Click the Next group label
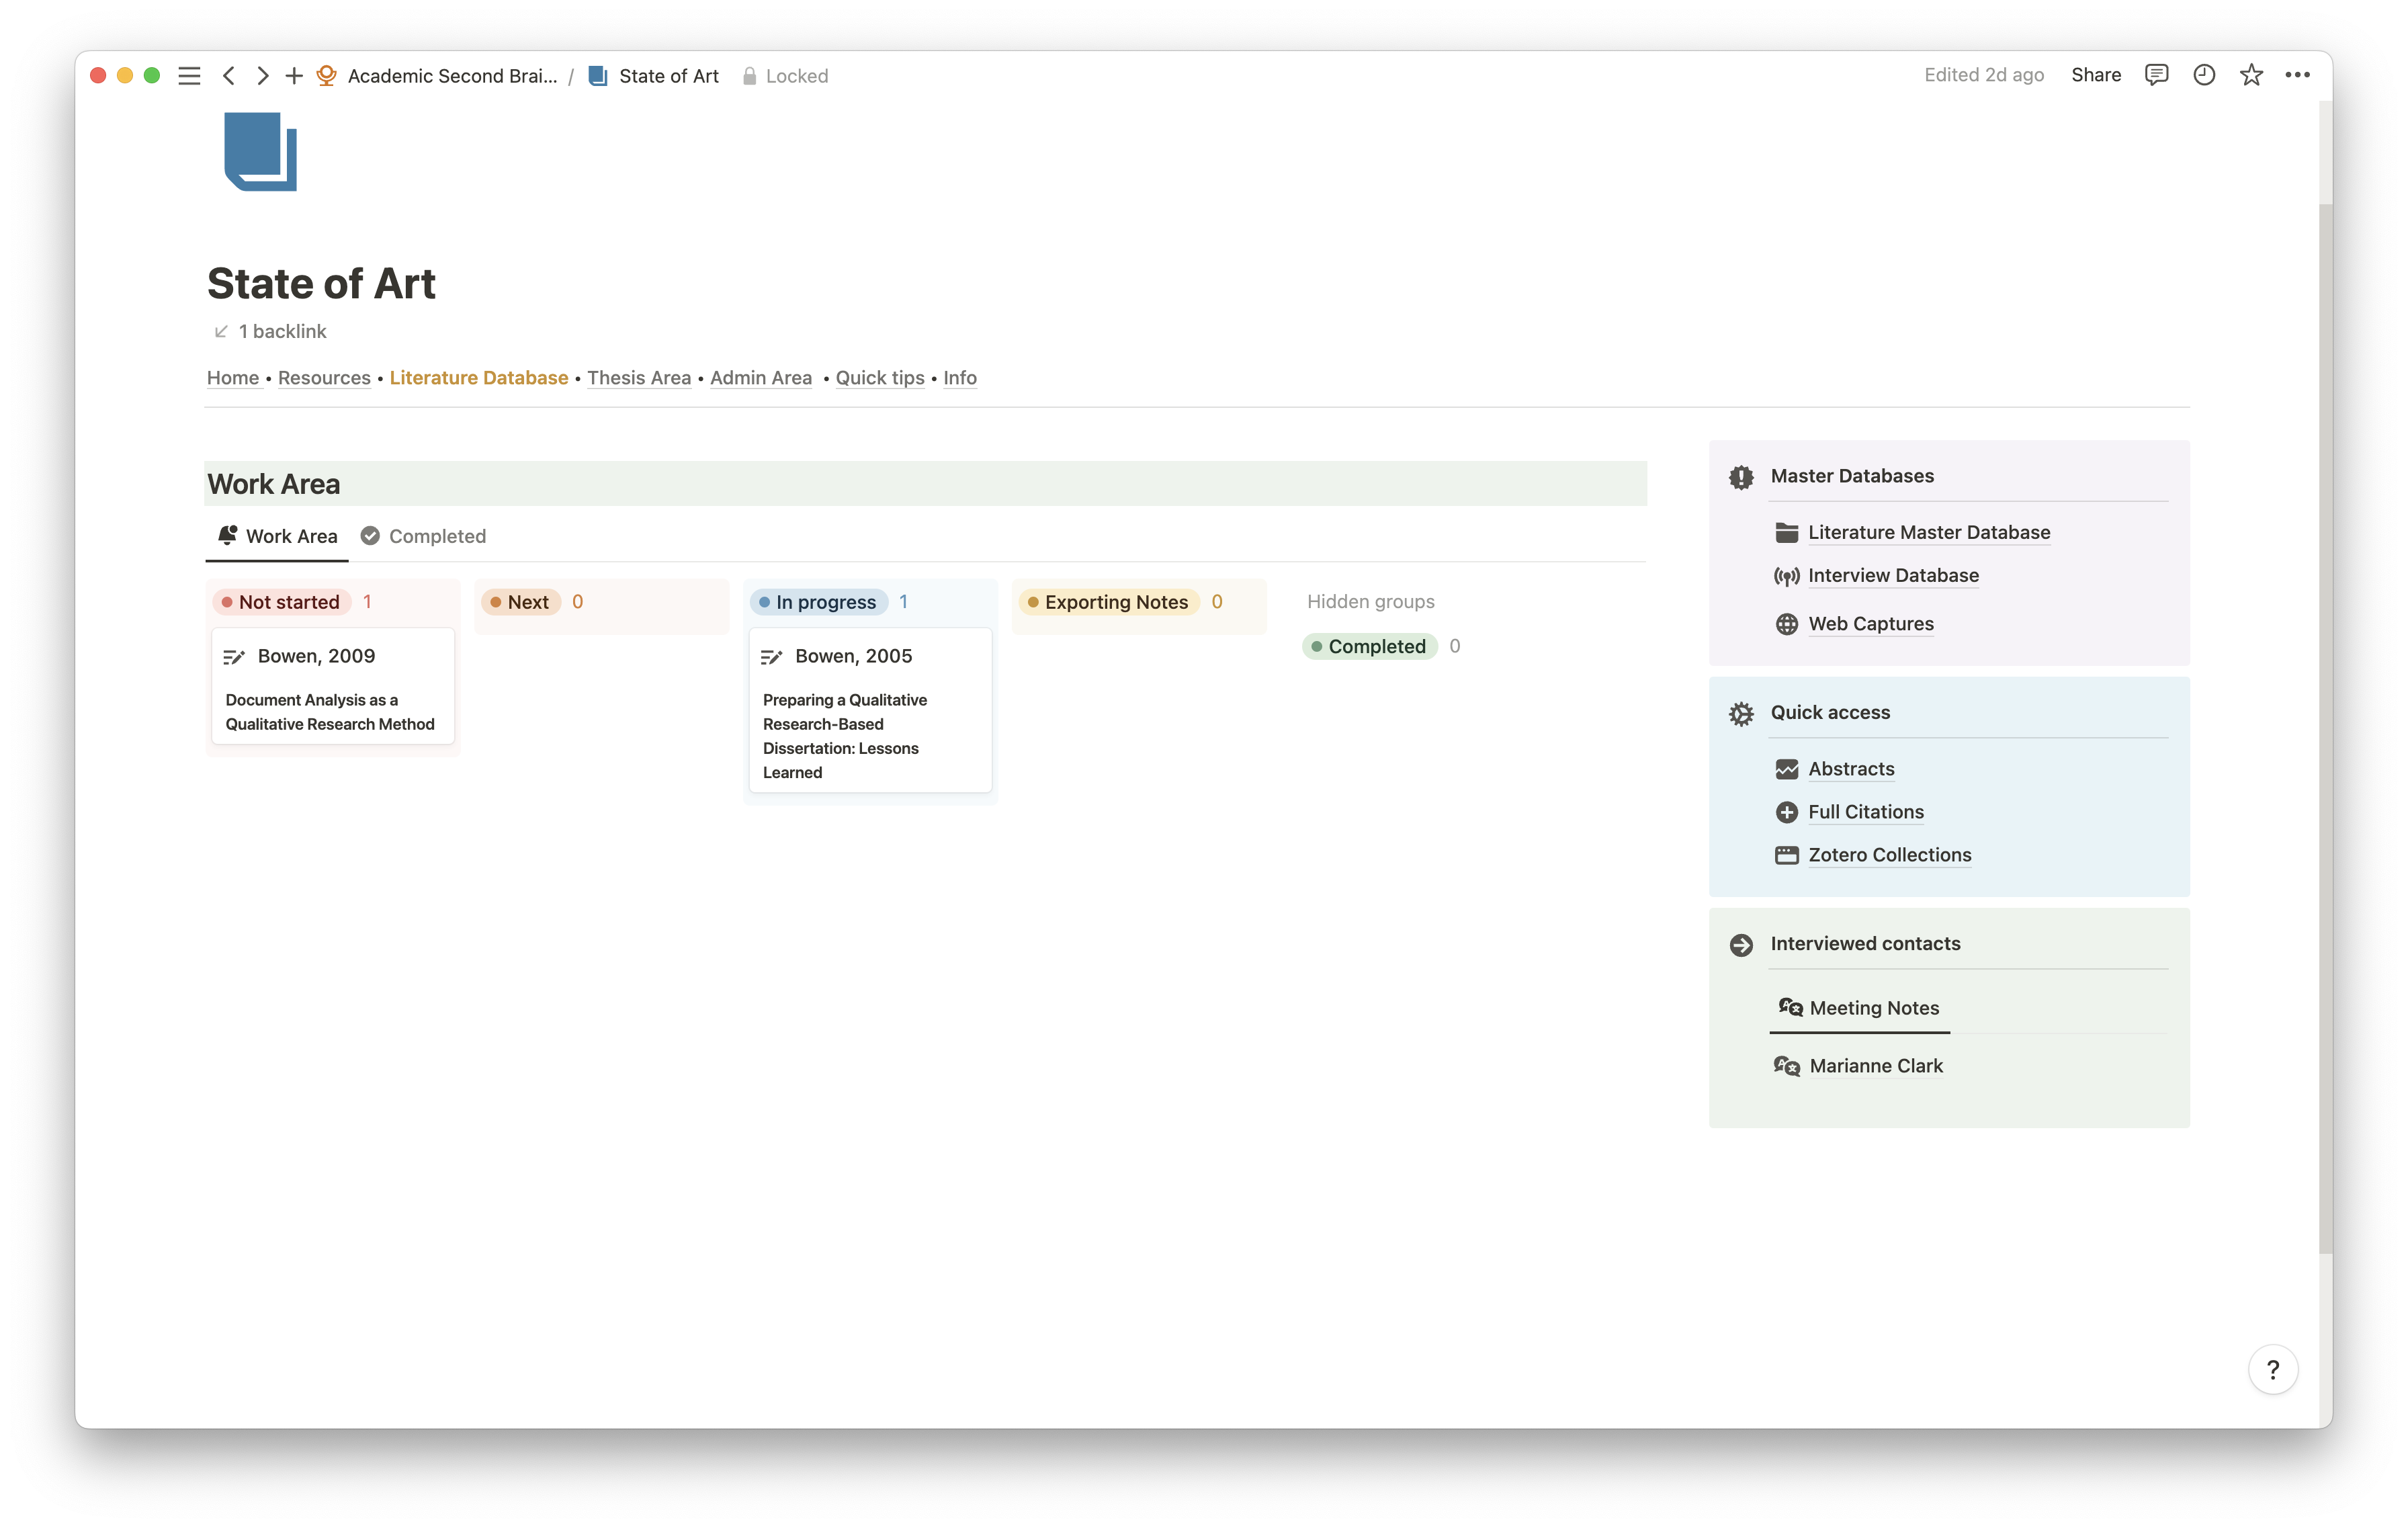The width and height of the screenshot is (2408, 1528). (x=520, y=602)
